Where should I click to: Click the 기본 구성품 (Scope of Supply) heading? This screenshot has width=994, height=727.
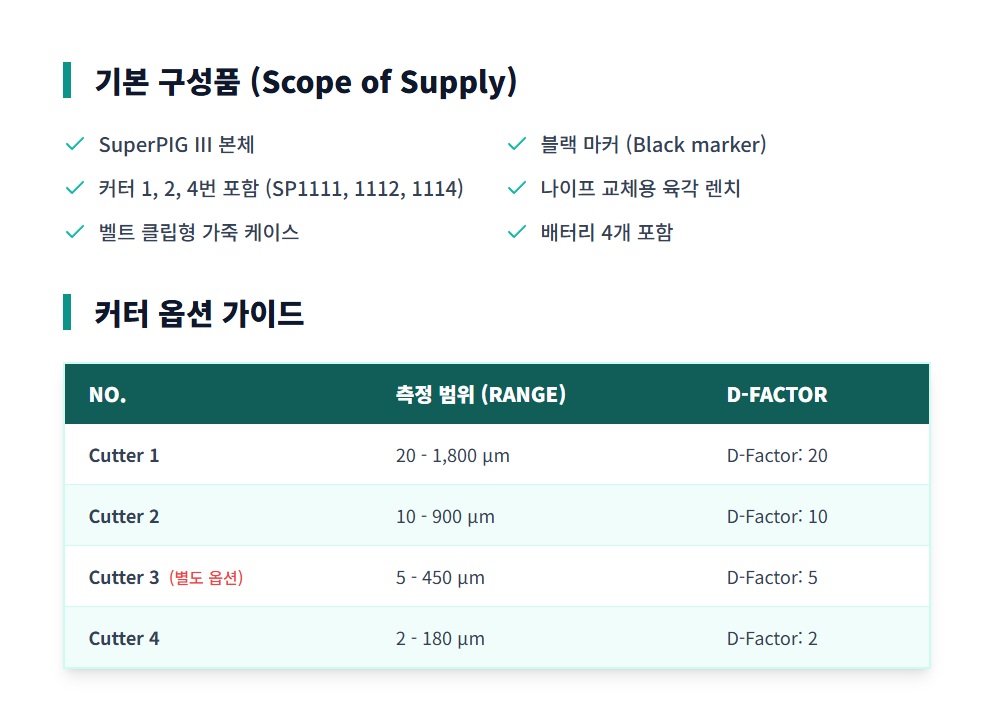(x=305, y=81)
